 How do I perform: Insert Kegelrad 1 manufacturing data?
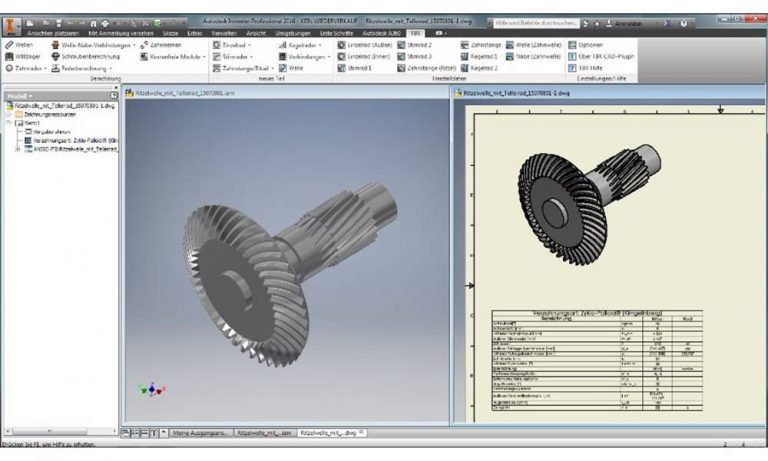(x=479, y=56)
